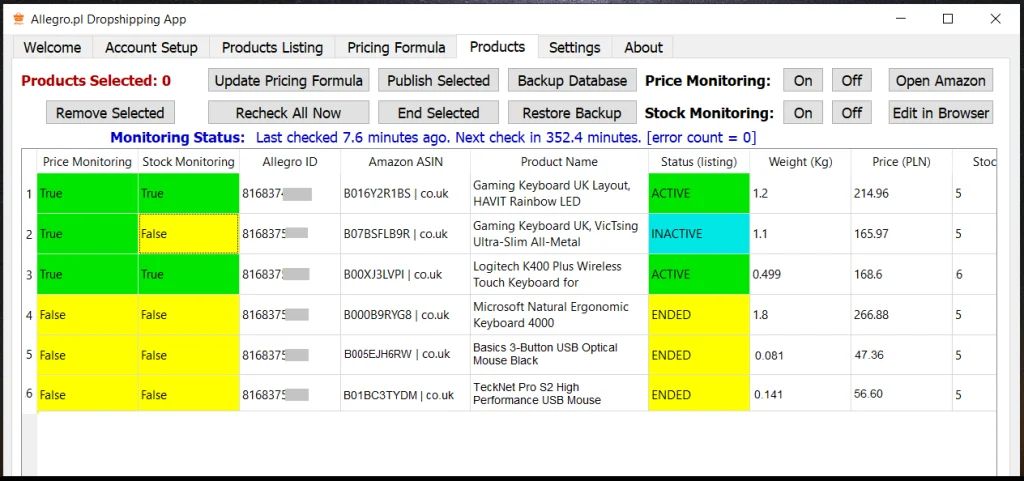This screenshot has height=481, width=1024.
Task: Click ASIN cell B005EJH6RW | co.uk
Action: point(406,355)
